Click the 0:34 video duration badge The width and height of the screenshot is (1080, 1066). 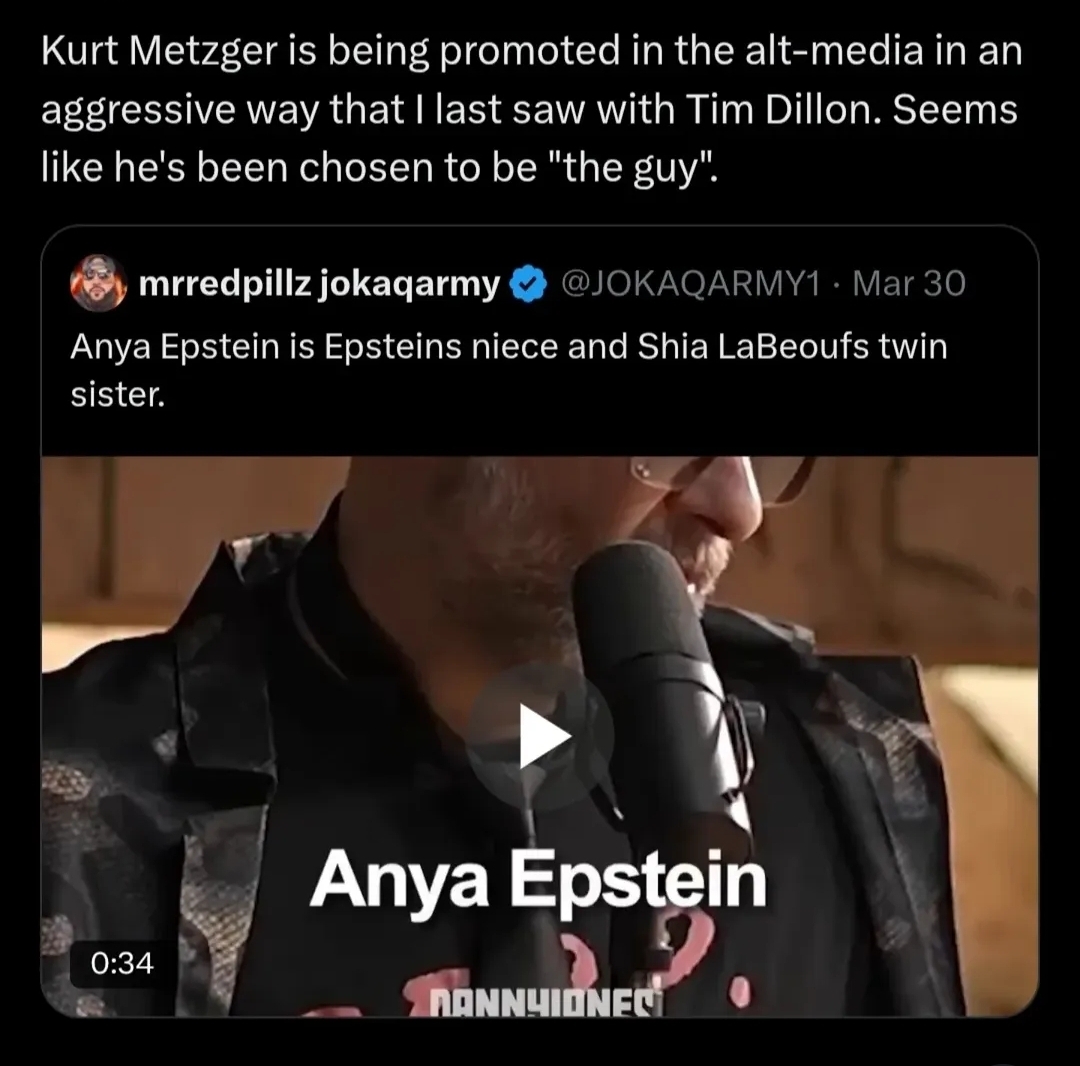(x=122, y=963)
